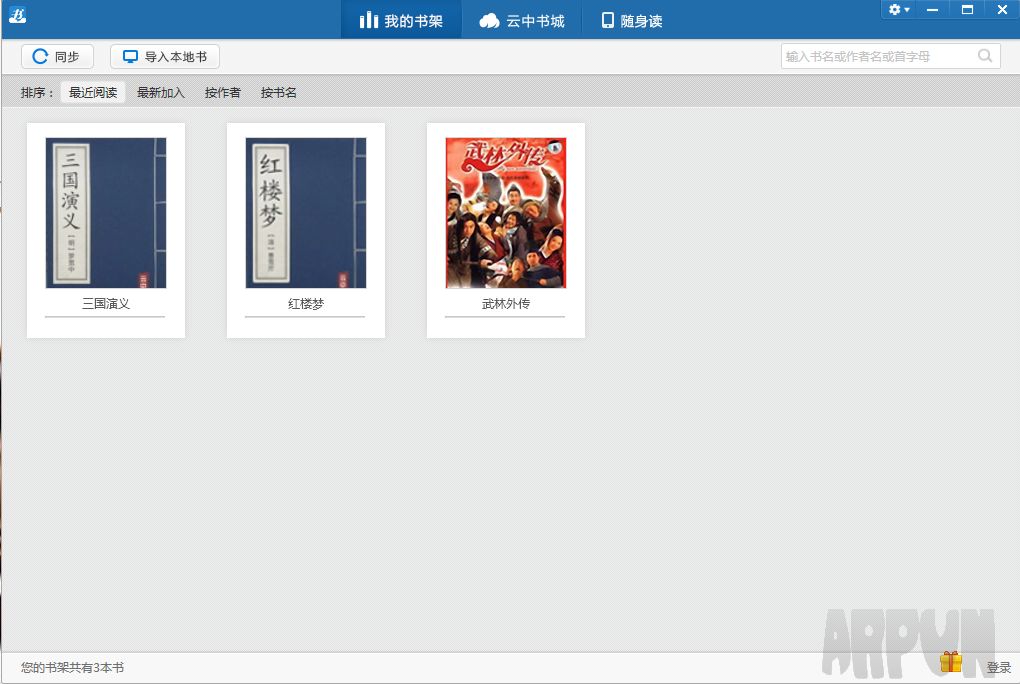The width and height of the screenshot is (1020, 684).
Task: Open the 云中书城 tab
Action: 522,21
